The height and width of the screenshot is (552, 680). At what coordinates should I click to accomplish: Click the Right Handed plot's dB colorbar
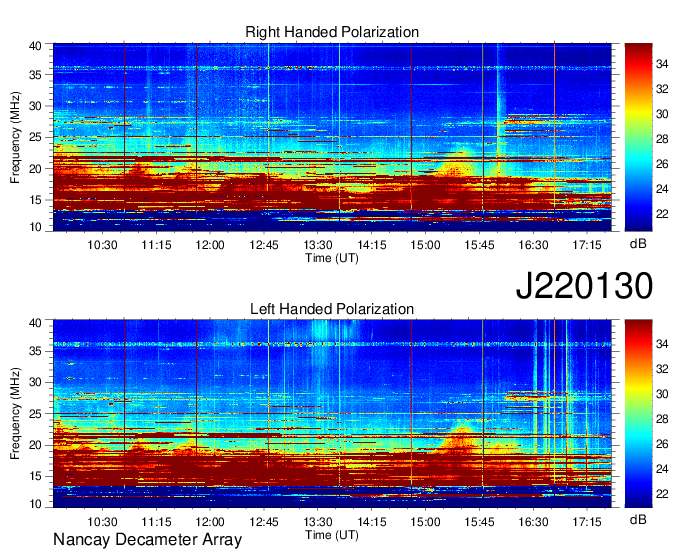(638, 137)
